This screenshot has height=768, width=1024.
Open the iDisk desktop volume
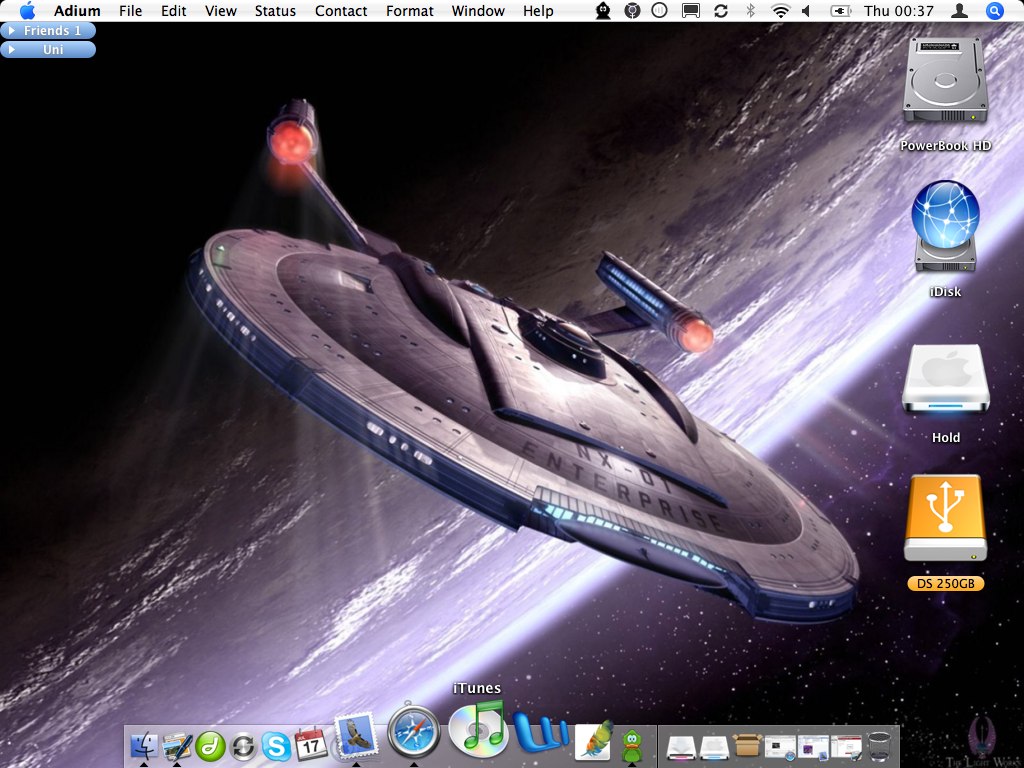click(945, 226)
